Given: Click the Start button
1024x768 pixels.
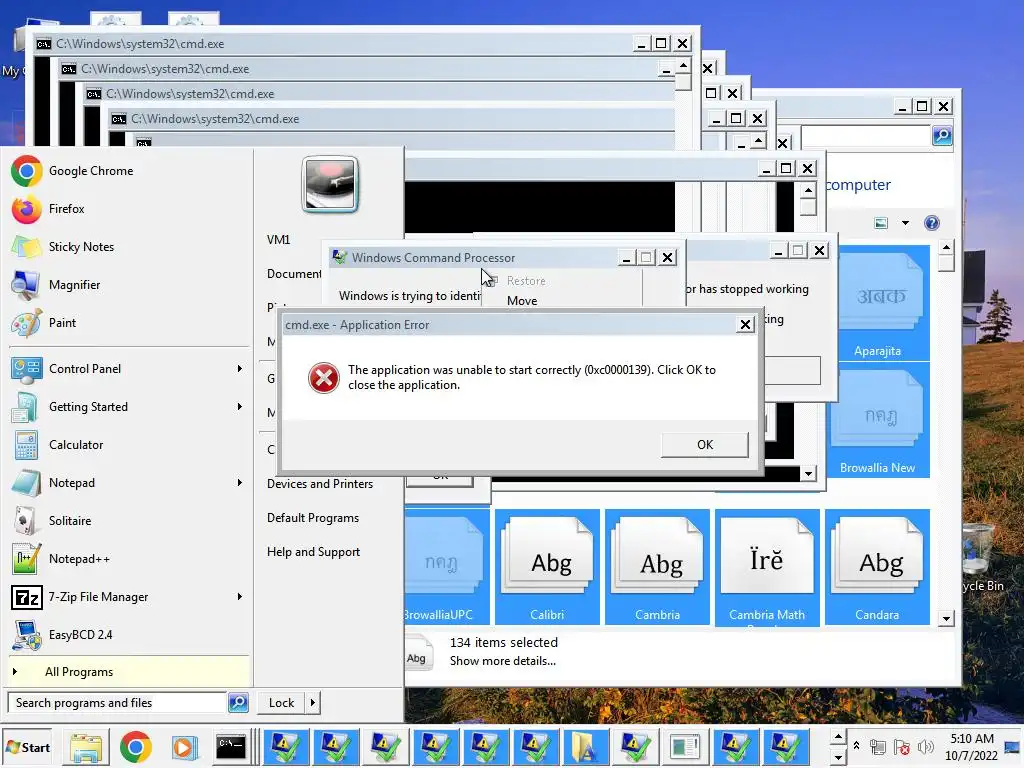Looking at the screenshot, I should 27,747.
